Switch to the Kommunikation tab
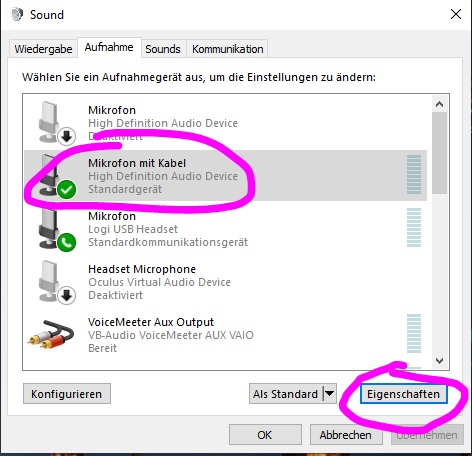The image size is (472, 456). tap(228, 49)
